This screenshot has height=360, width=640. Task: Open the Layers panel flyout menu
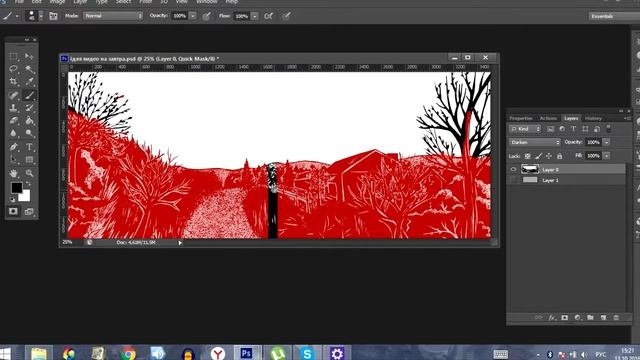626,118
